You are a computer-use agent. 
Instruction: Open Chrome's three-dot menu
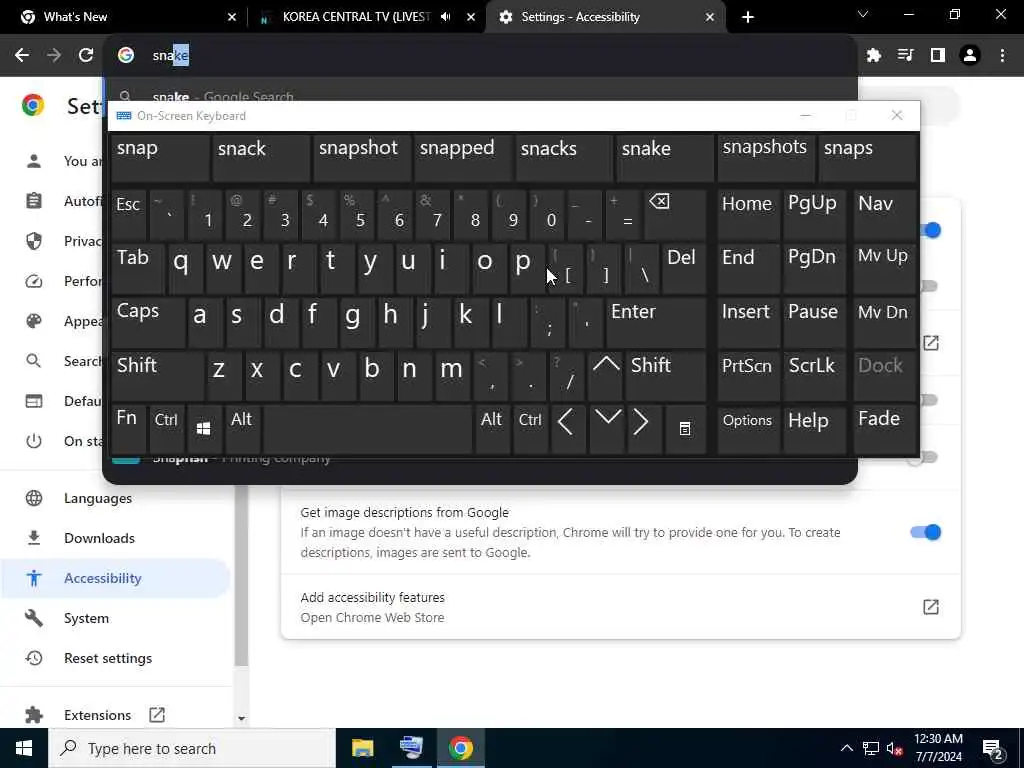1002,56
